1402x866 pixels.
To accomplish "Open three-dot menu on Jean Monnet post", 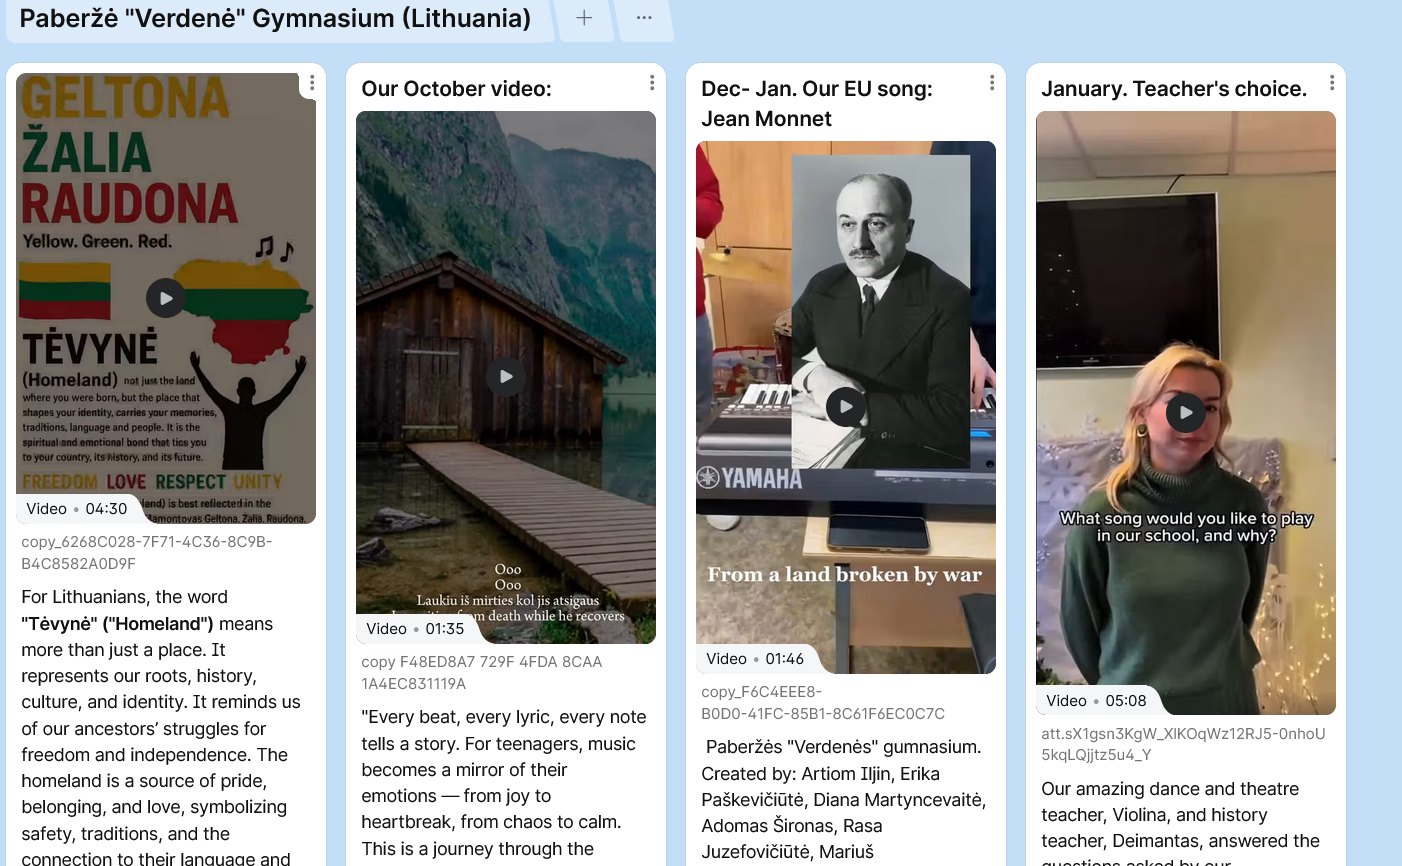I will pos(992,83).
